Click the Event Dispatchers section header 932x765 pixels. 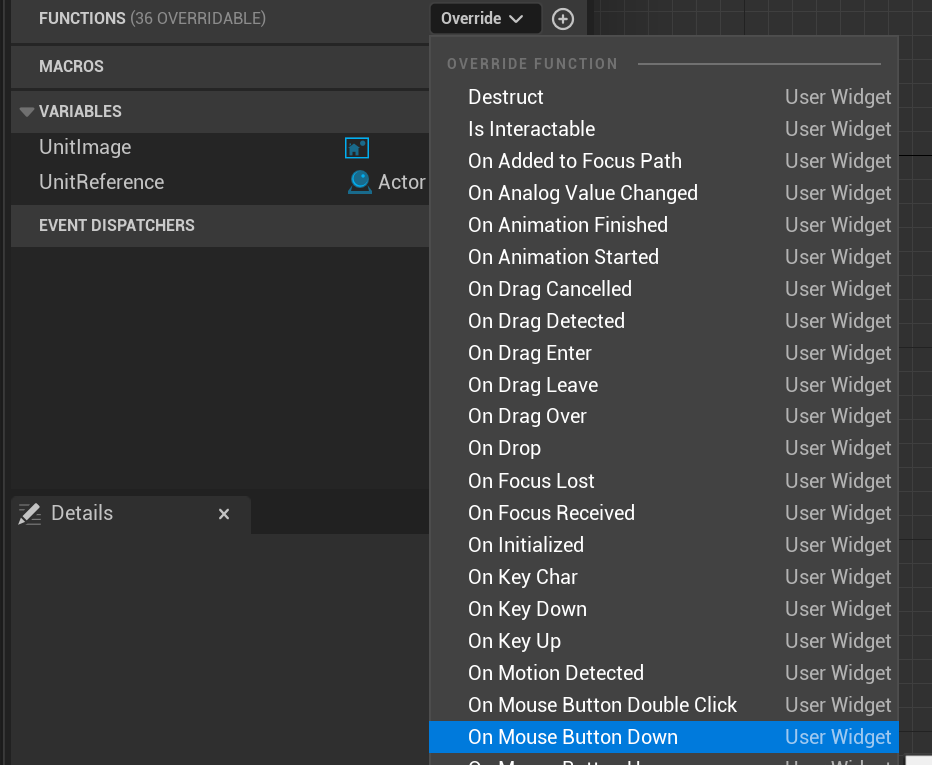(x=116, y=225)
